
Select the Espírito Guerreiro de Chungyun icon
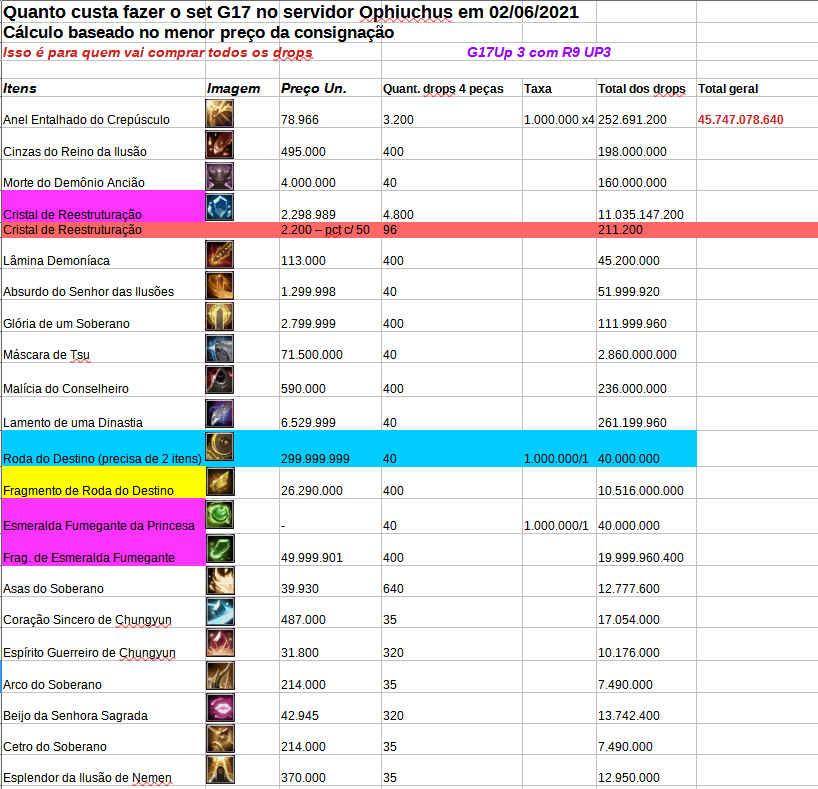click(220, 642)
